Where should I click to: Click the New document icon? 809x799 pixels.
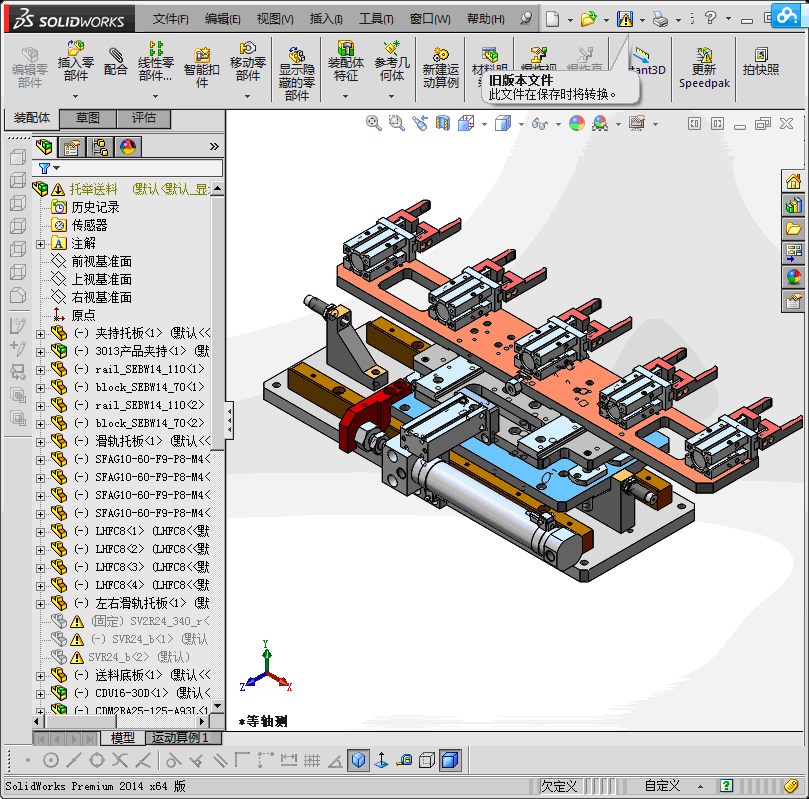click(553, 19)
